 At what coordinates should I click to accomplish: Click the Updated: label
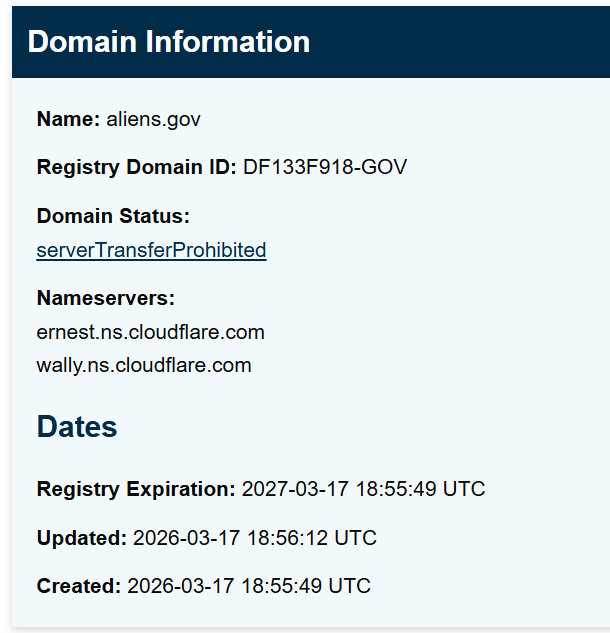[x=82, y=538]
